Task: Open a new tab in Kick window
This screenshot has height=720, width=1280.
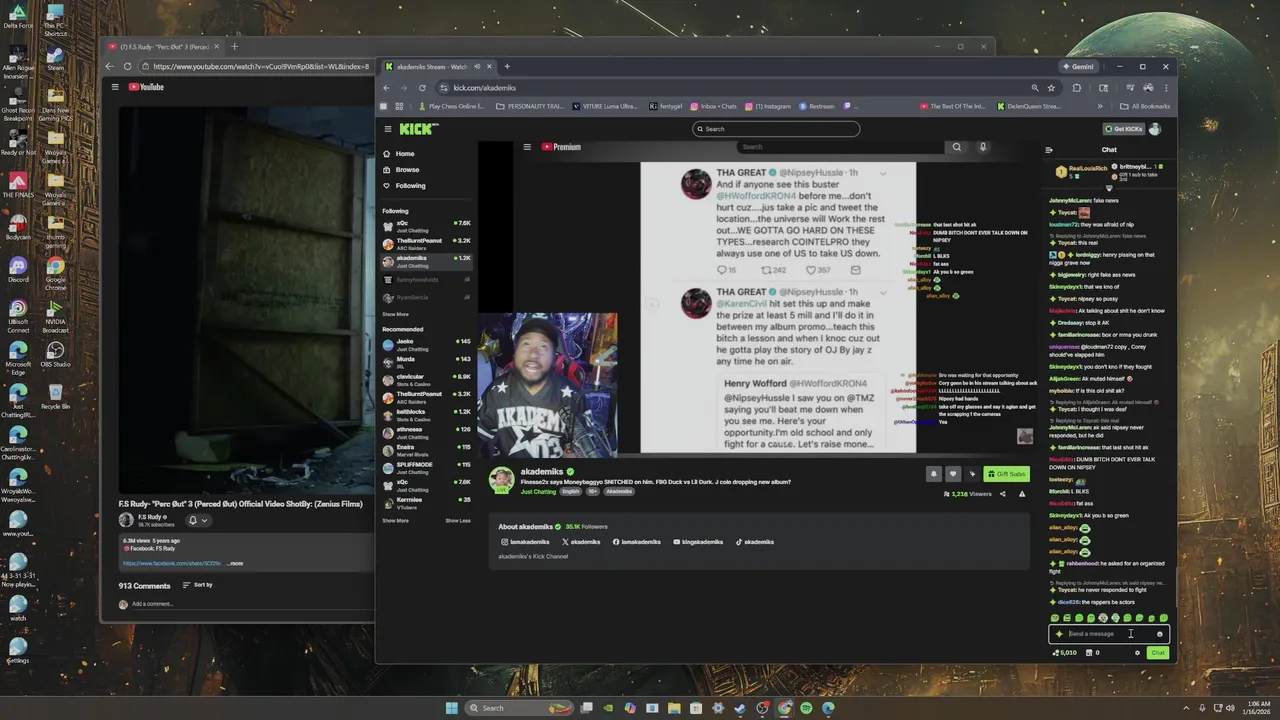Action: tap(507, 67)
